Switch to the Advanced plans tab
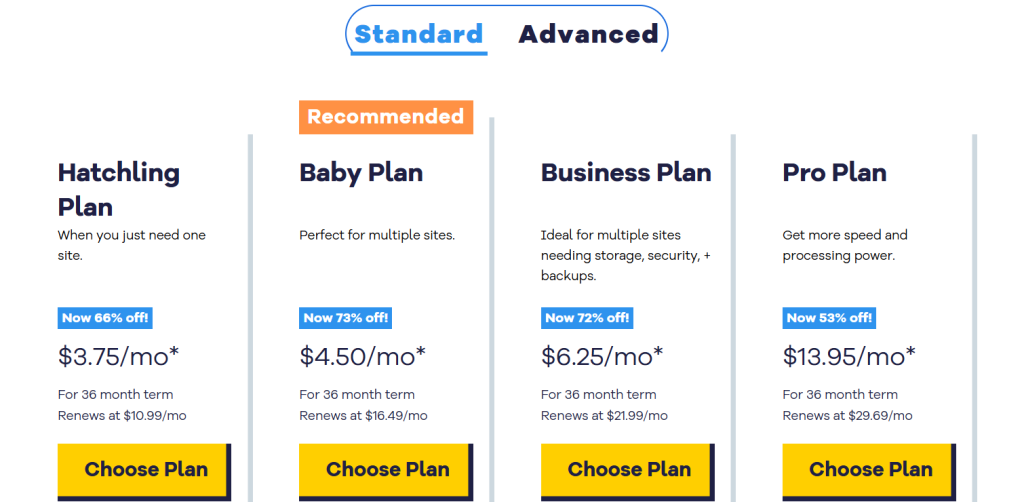1024x502 pixels. pyautogui.click(x=588, y=34)
